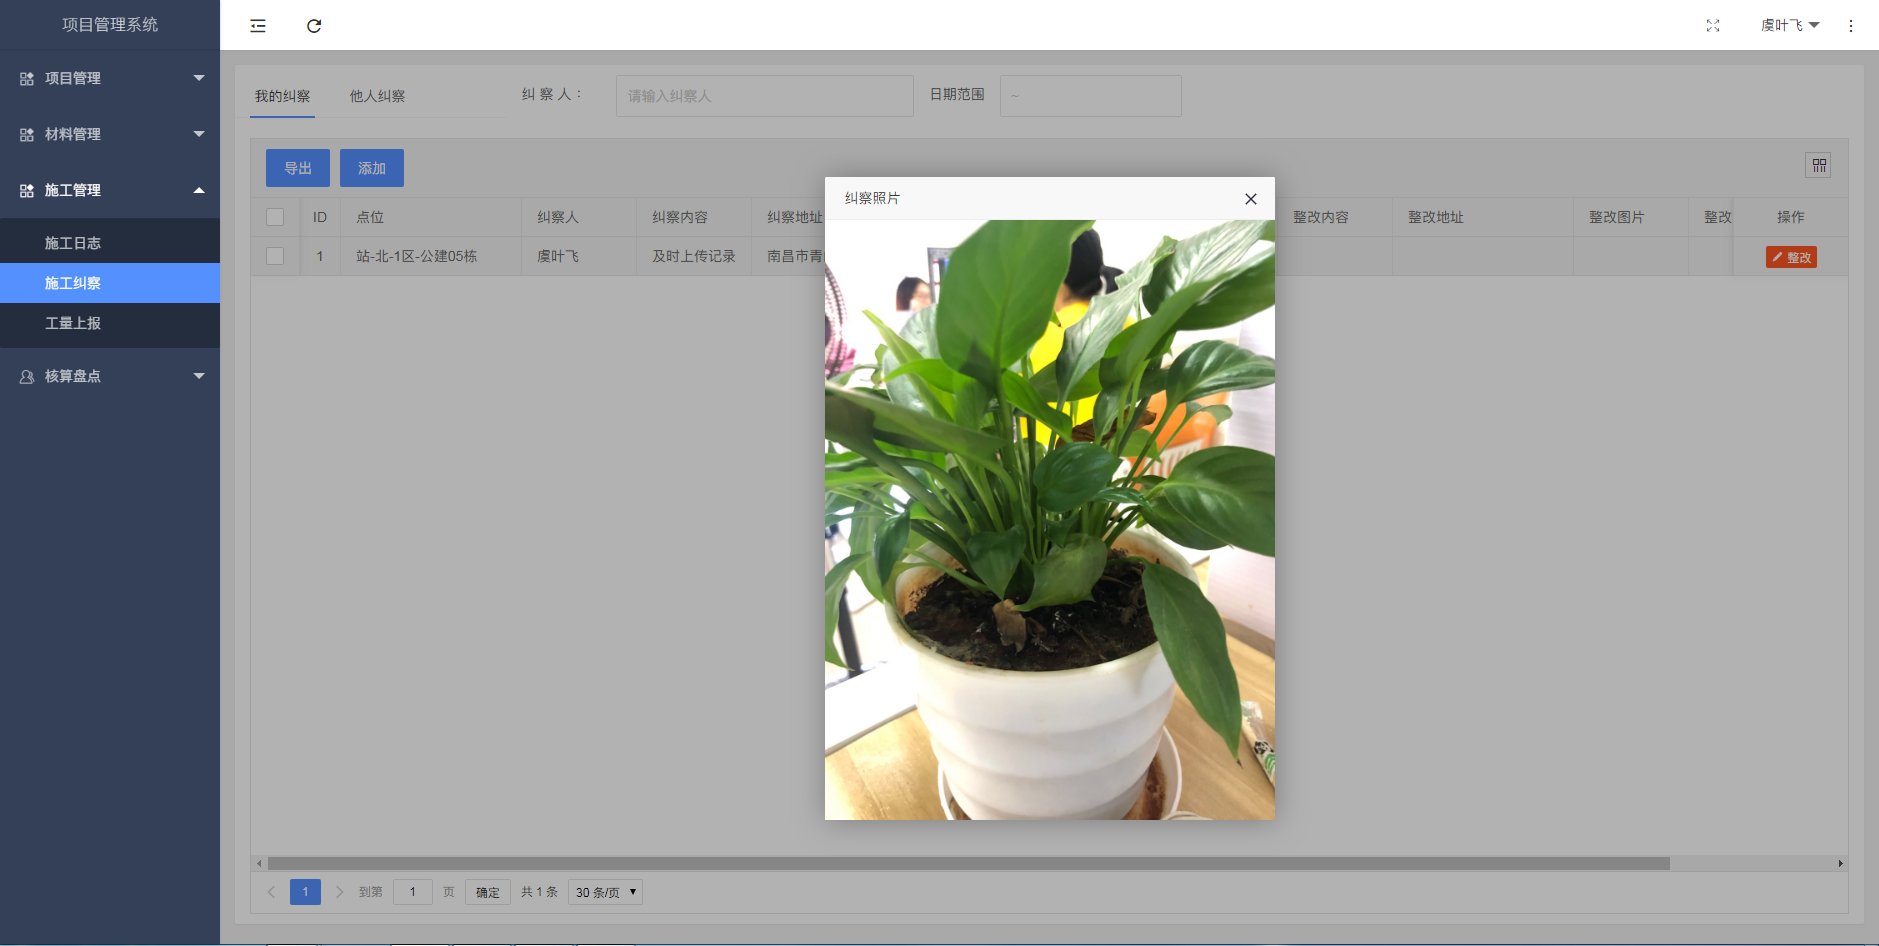Click the red 整改 button in row 1
The image size is (1879, 946).
tap(1791, 257)
